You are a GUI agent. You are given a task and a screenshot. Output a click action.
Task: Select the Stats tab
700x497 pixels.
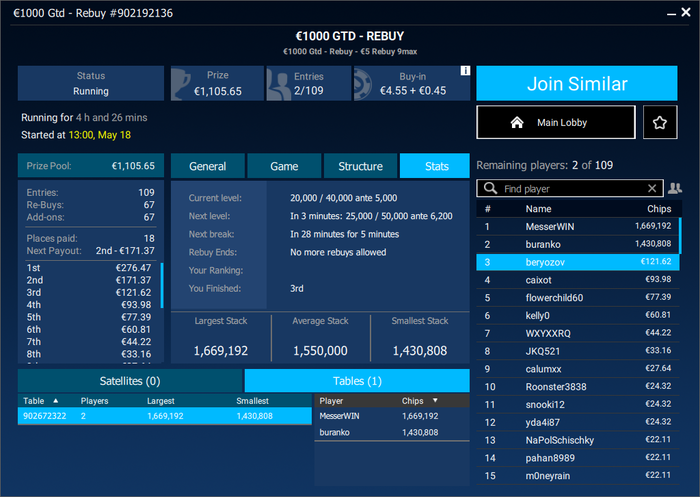[x=436, y=166]
